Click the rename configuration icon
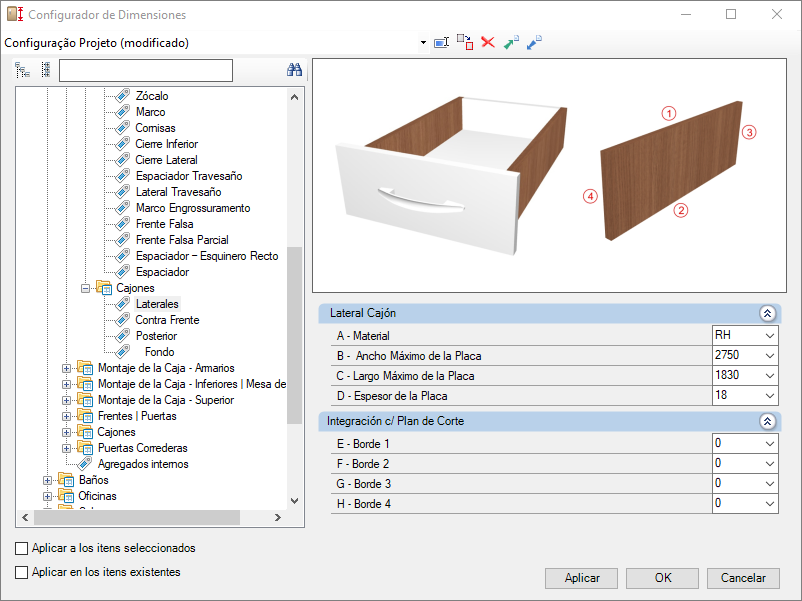The height and width of the screenshot is (601, 802). click(441, 42)
